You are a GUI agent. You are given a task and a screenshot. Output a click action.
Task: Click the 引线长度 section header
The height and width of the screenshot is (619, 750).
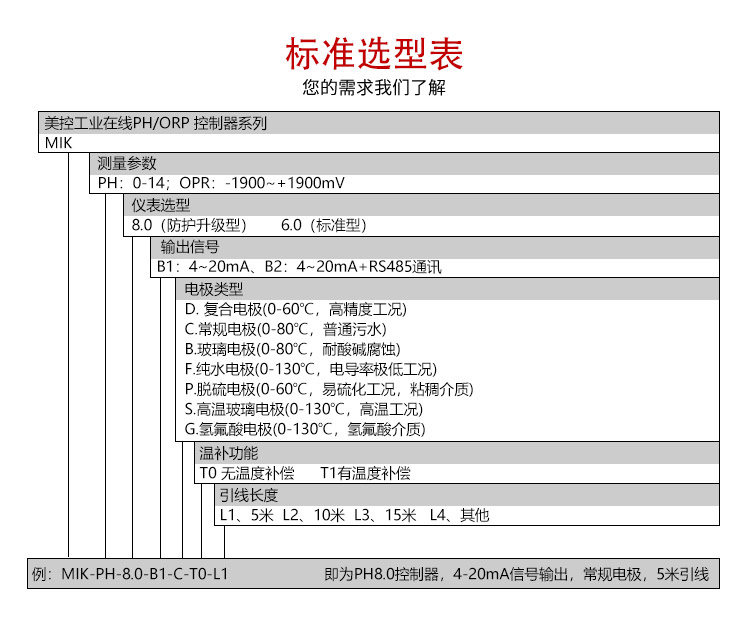coord(249,495)
